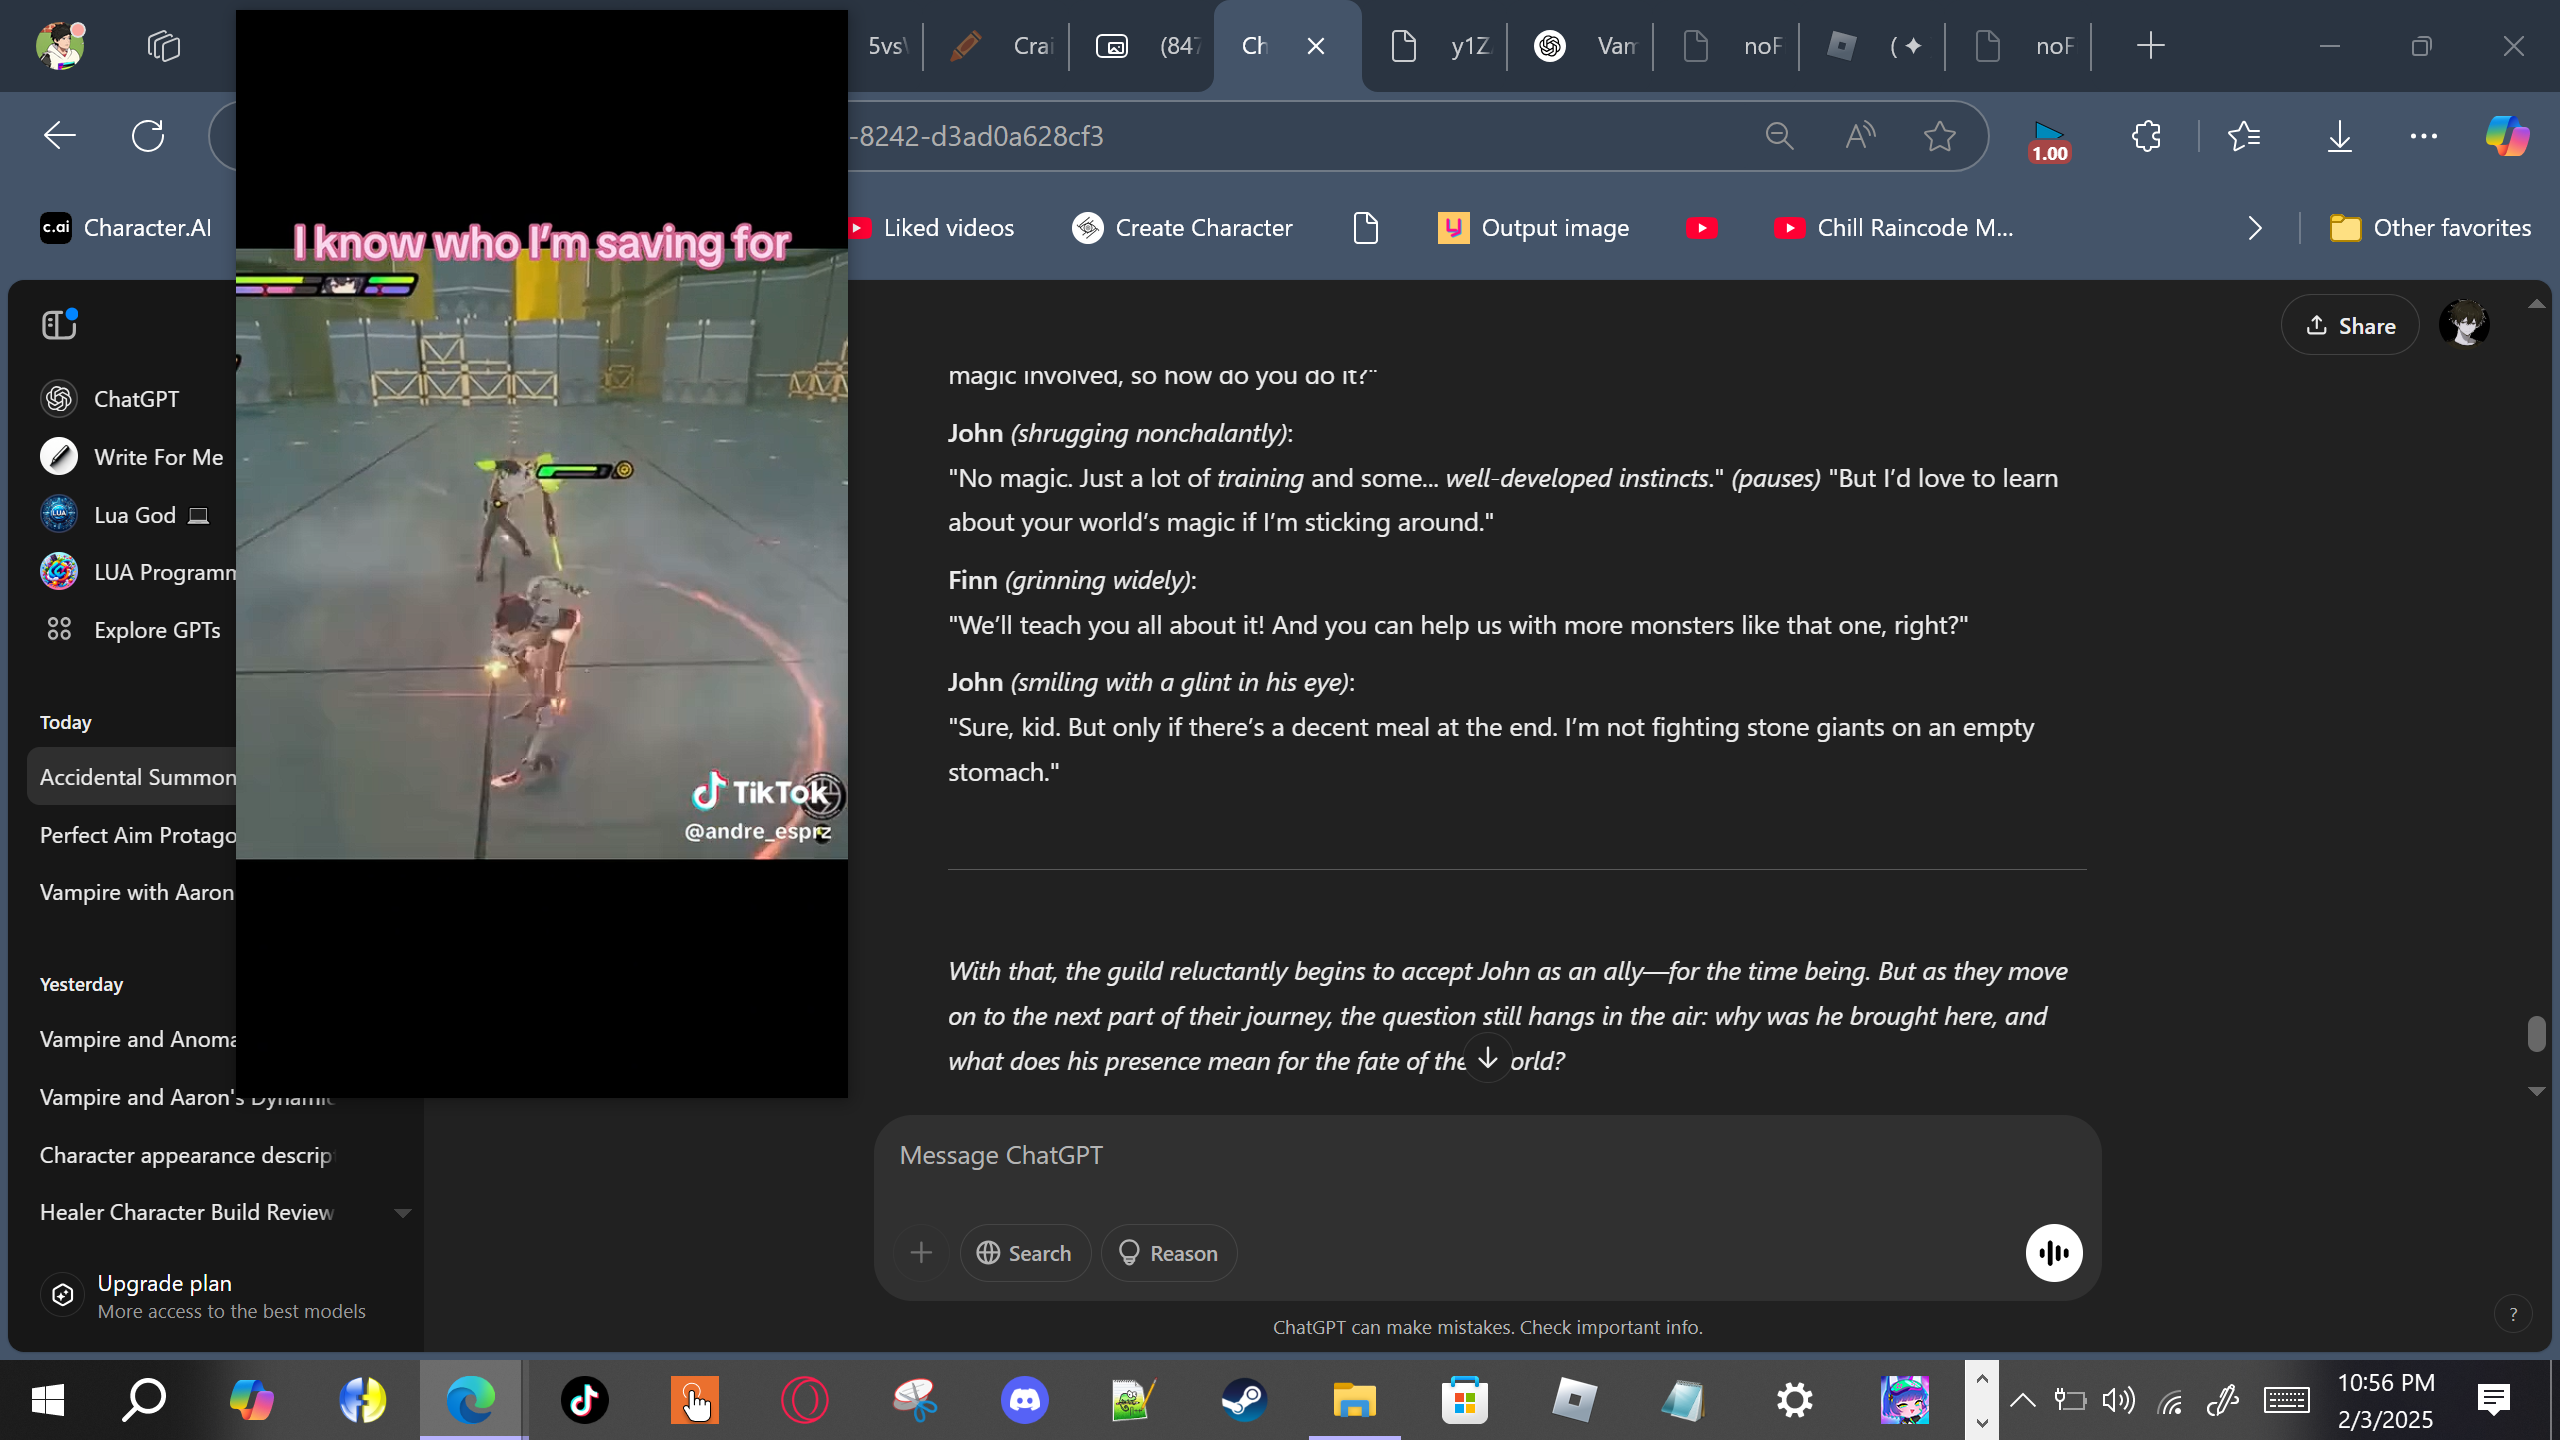The image size is (2560, 1440).
Task: Toggle the Search option in composer
Action: (1024, 1253)
